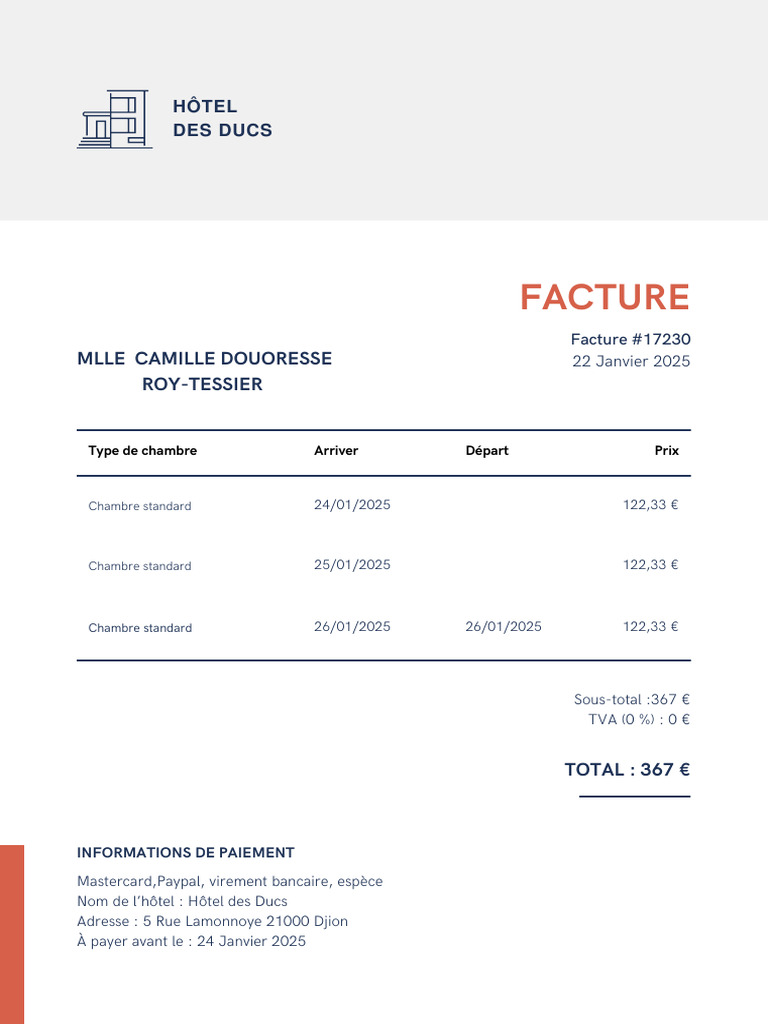Select arrival date 25/01/2025
Image resolution: width=768 pixels, height=1024 pixels.
[352, 564]
